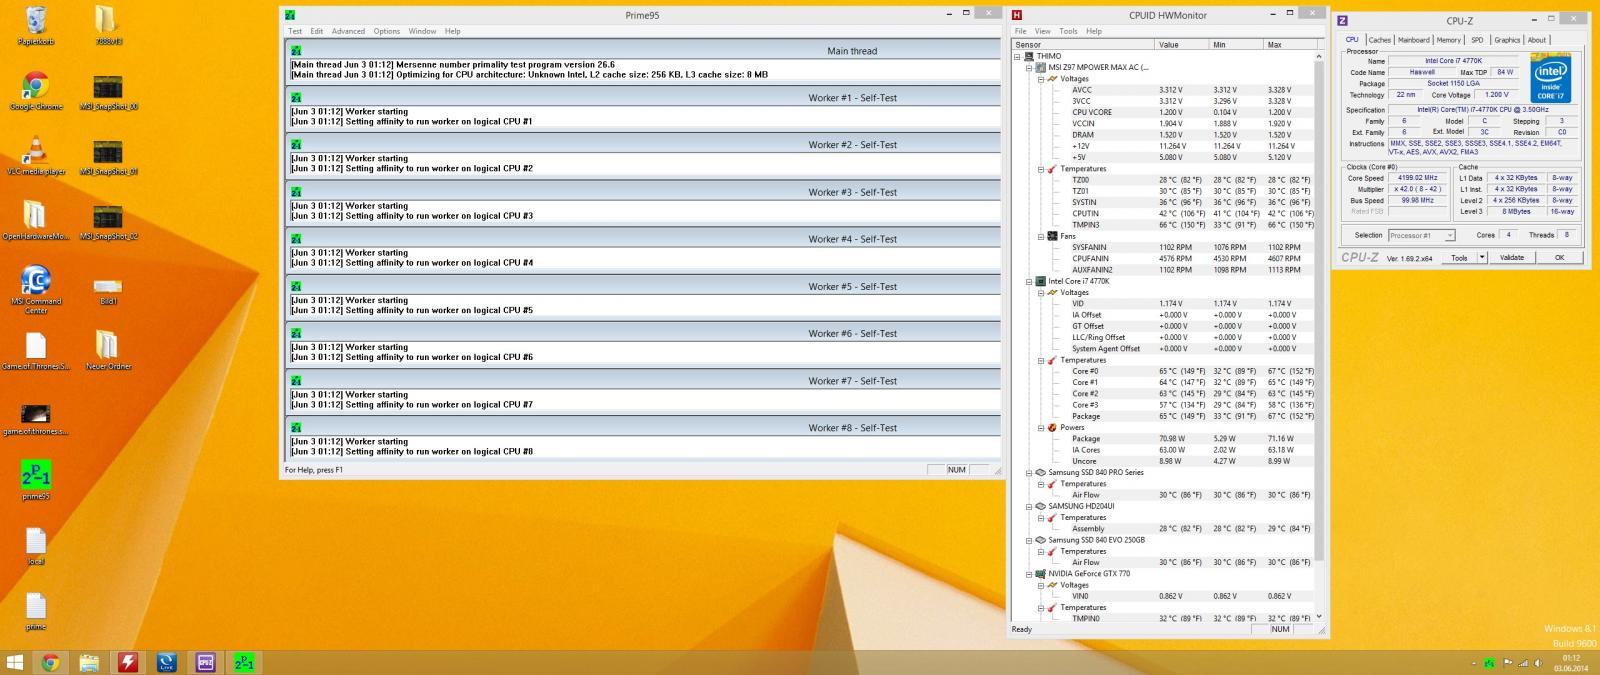
Task: Select the VLC media player desktop icon
Action: pyautogui.click(x=36, y=156)
